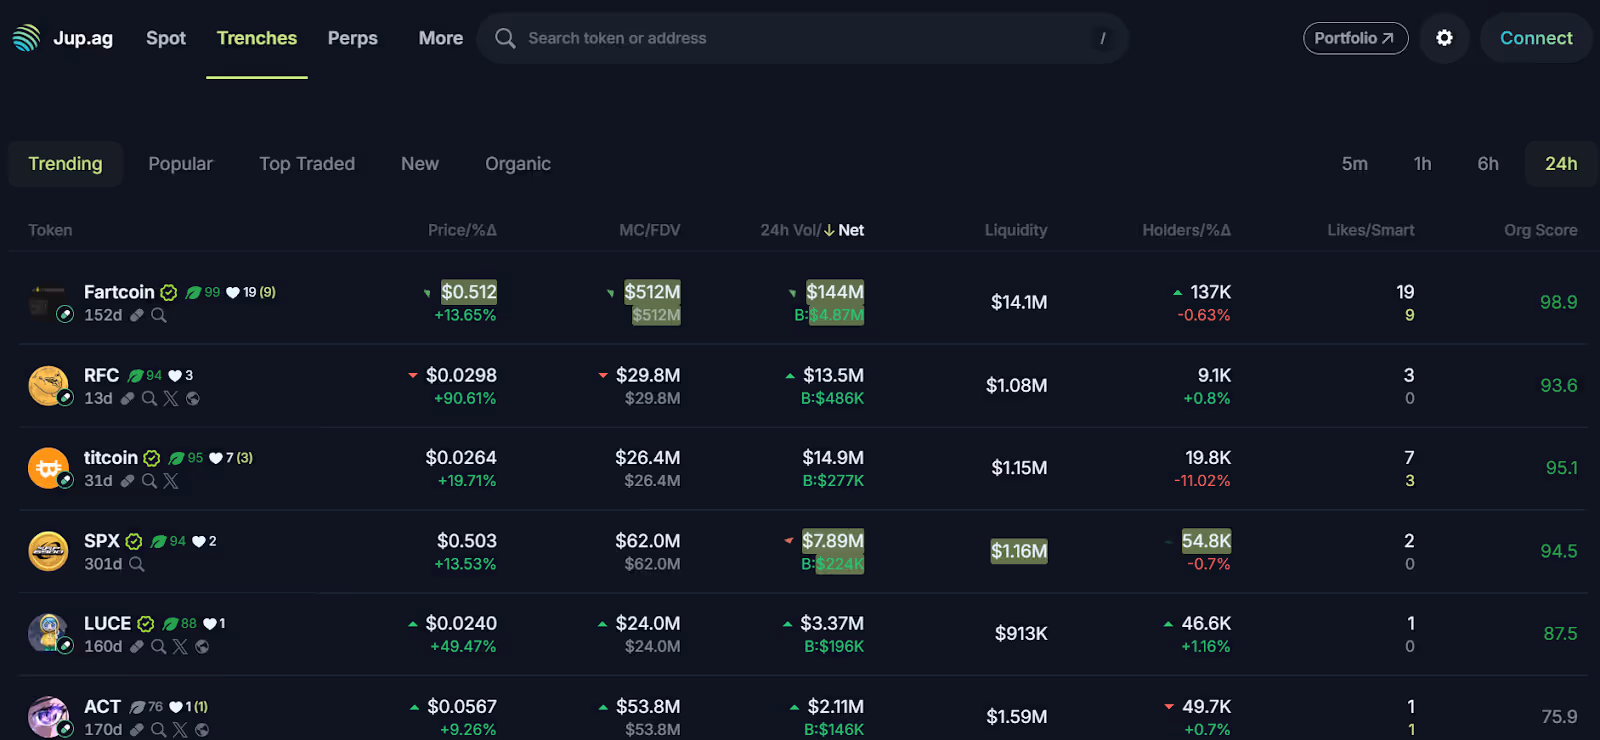This screenshot has height=740, width=1600.
Task: Switch to the Organic tab
Action: tap(518, 164)
